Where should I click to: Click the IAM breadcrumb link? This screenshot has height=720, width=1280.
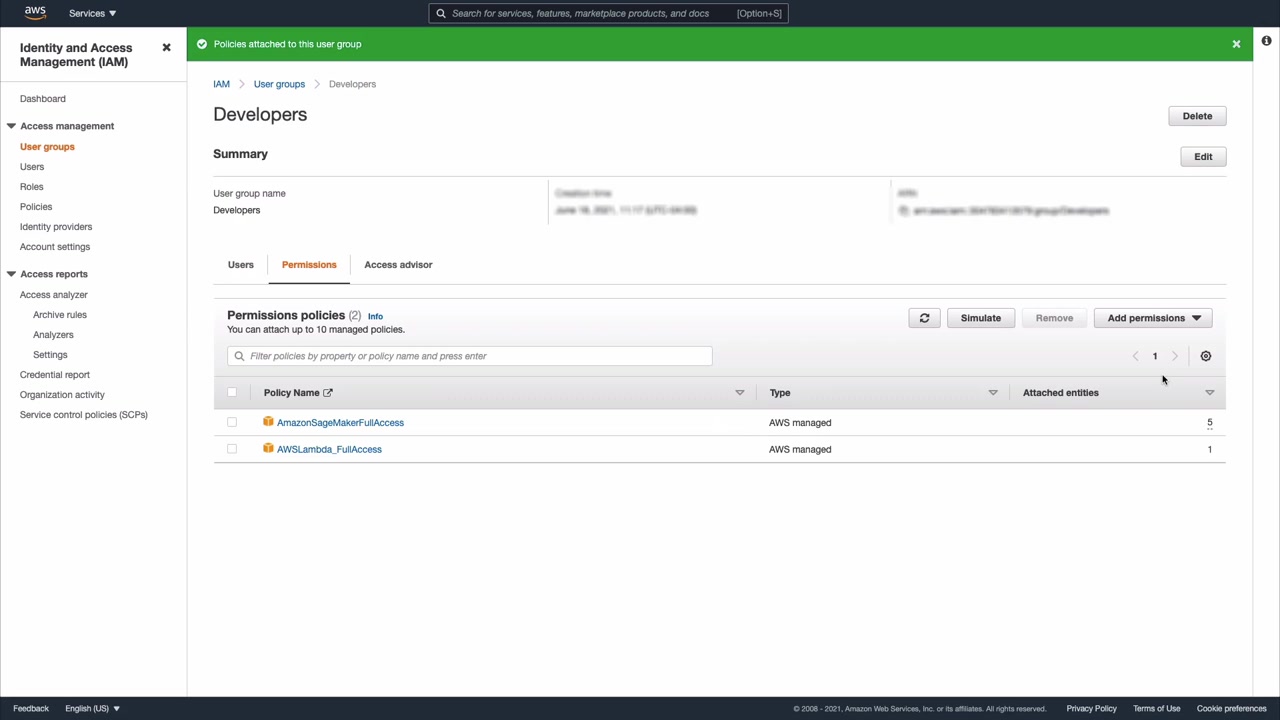tap(221, 84)
